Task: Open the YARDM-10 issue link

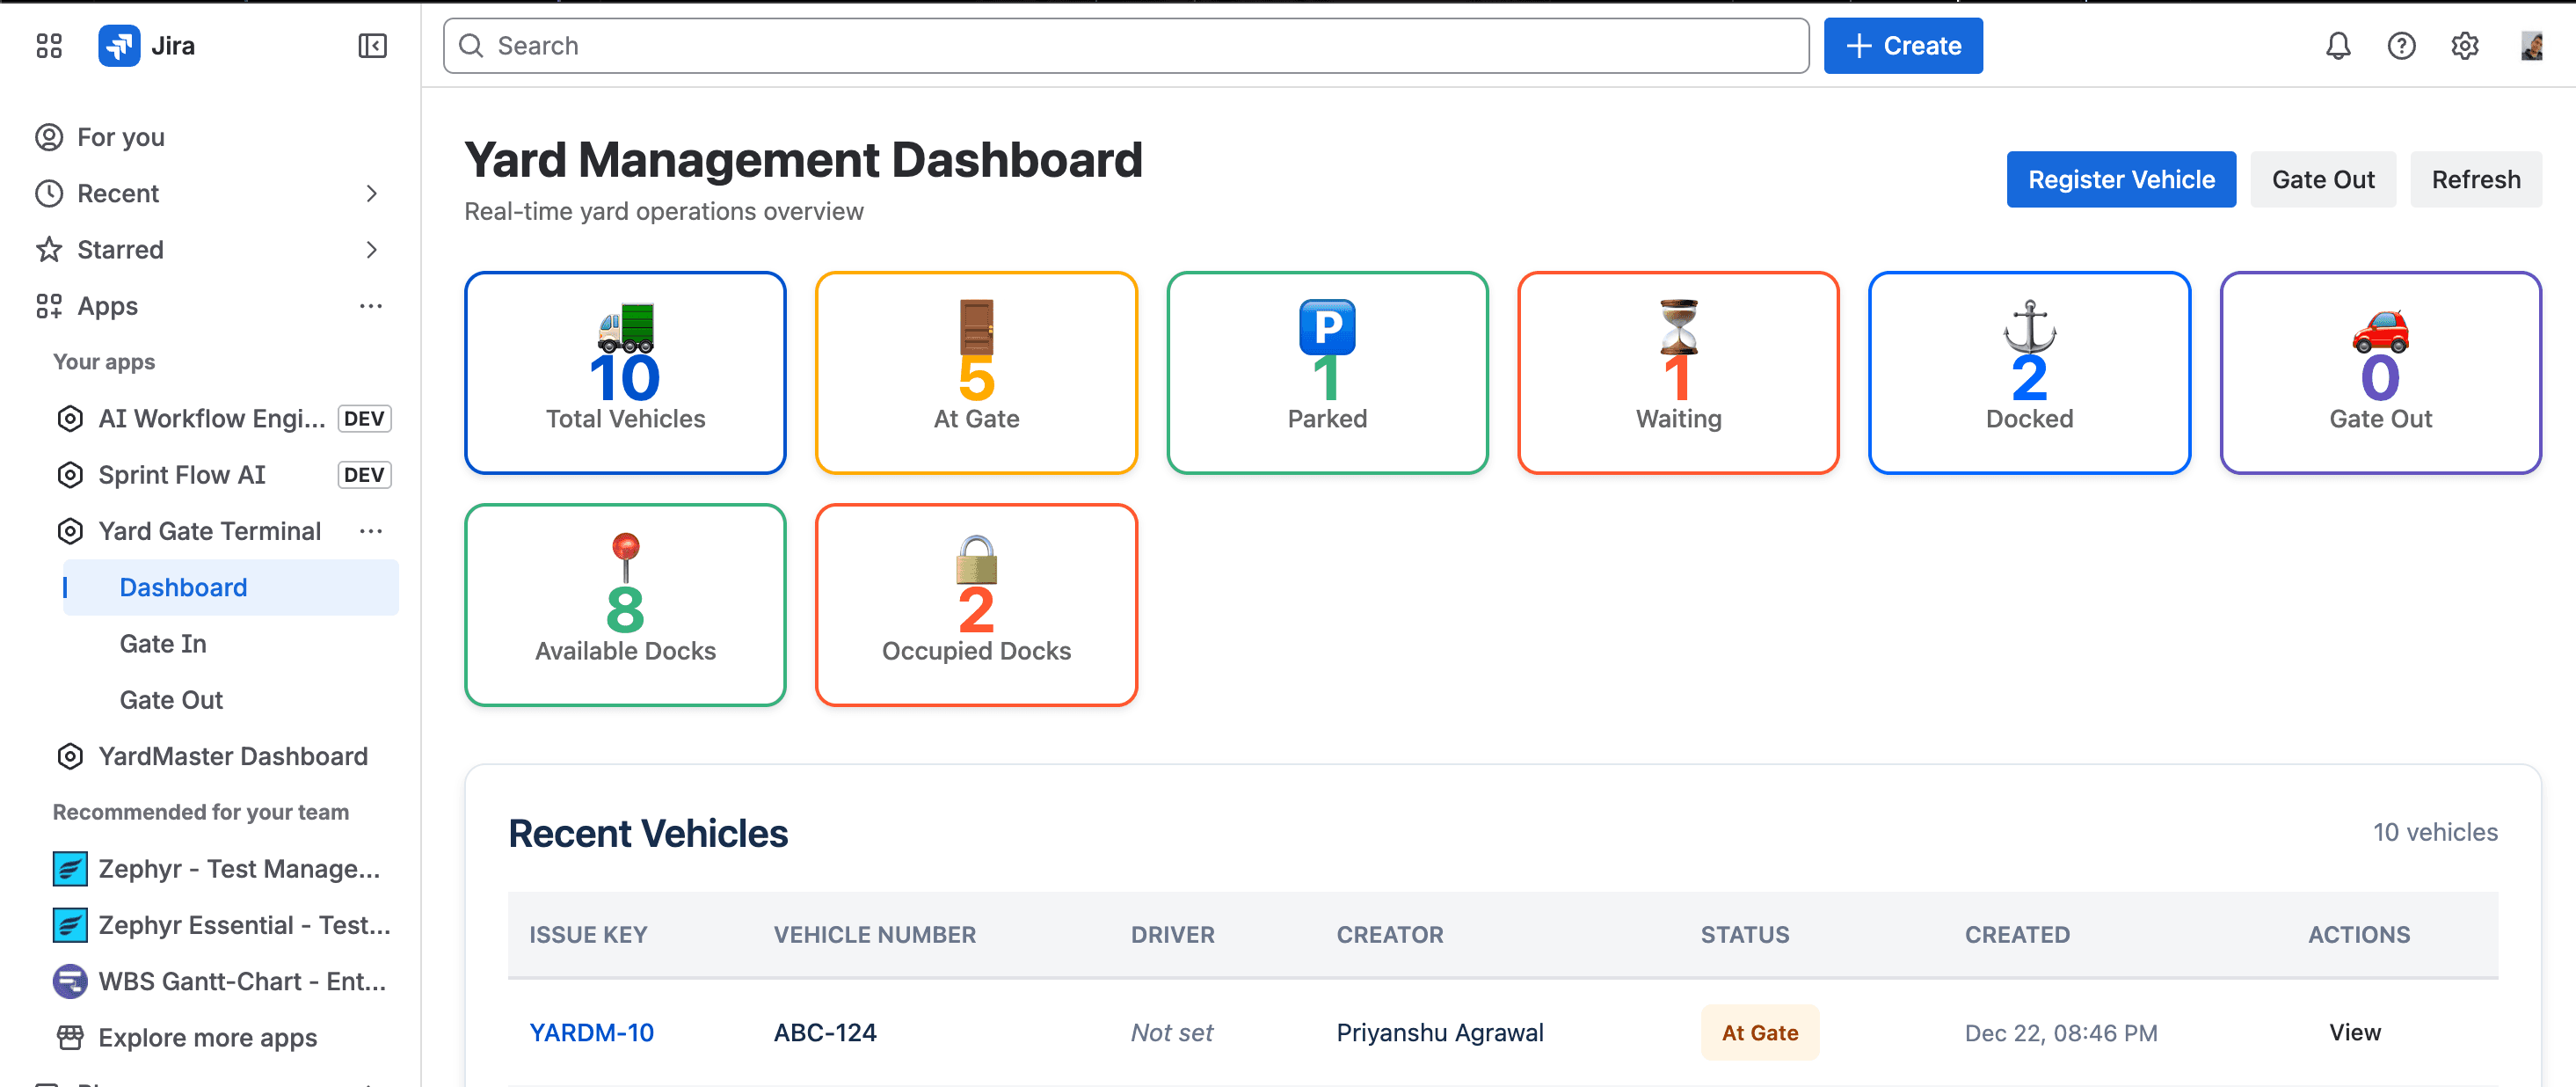Action: click(x=591, y=1032)
